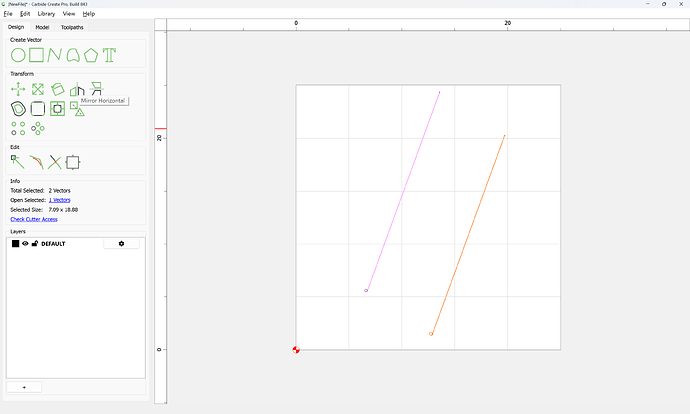The height and width of the screenshot is (414, 690).
Task: Activate the Resize transform tool
Action: (x=38, y=89)
